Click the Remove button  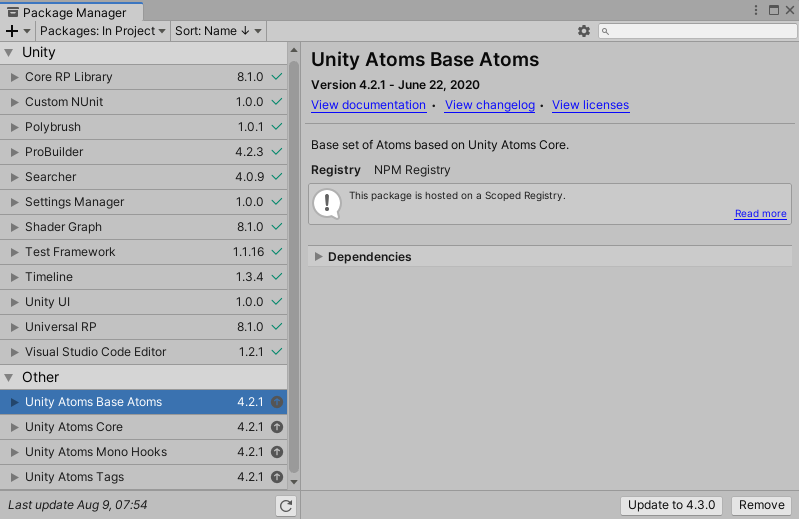tap(761, 505)
